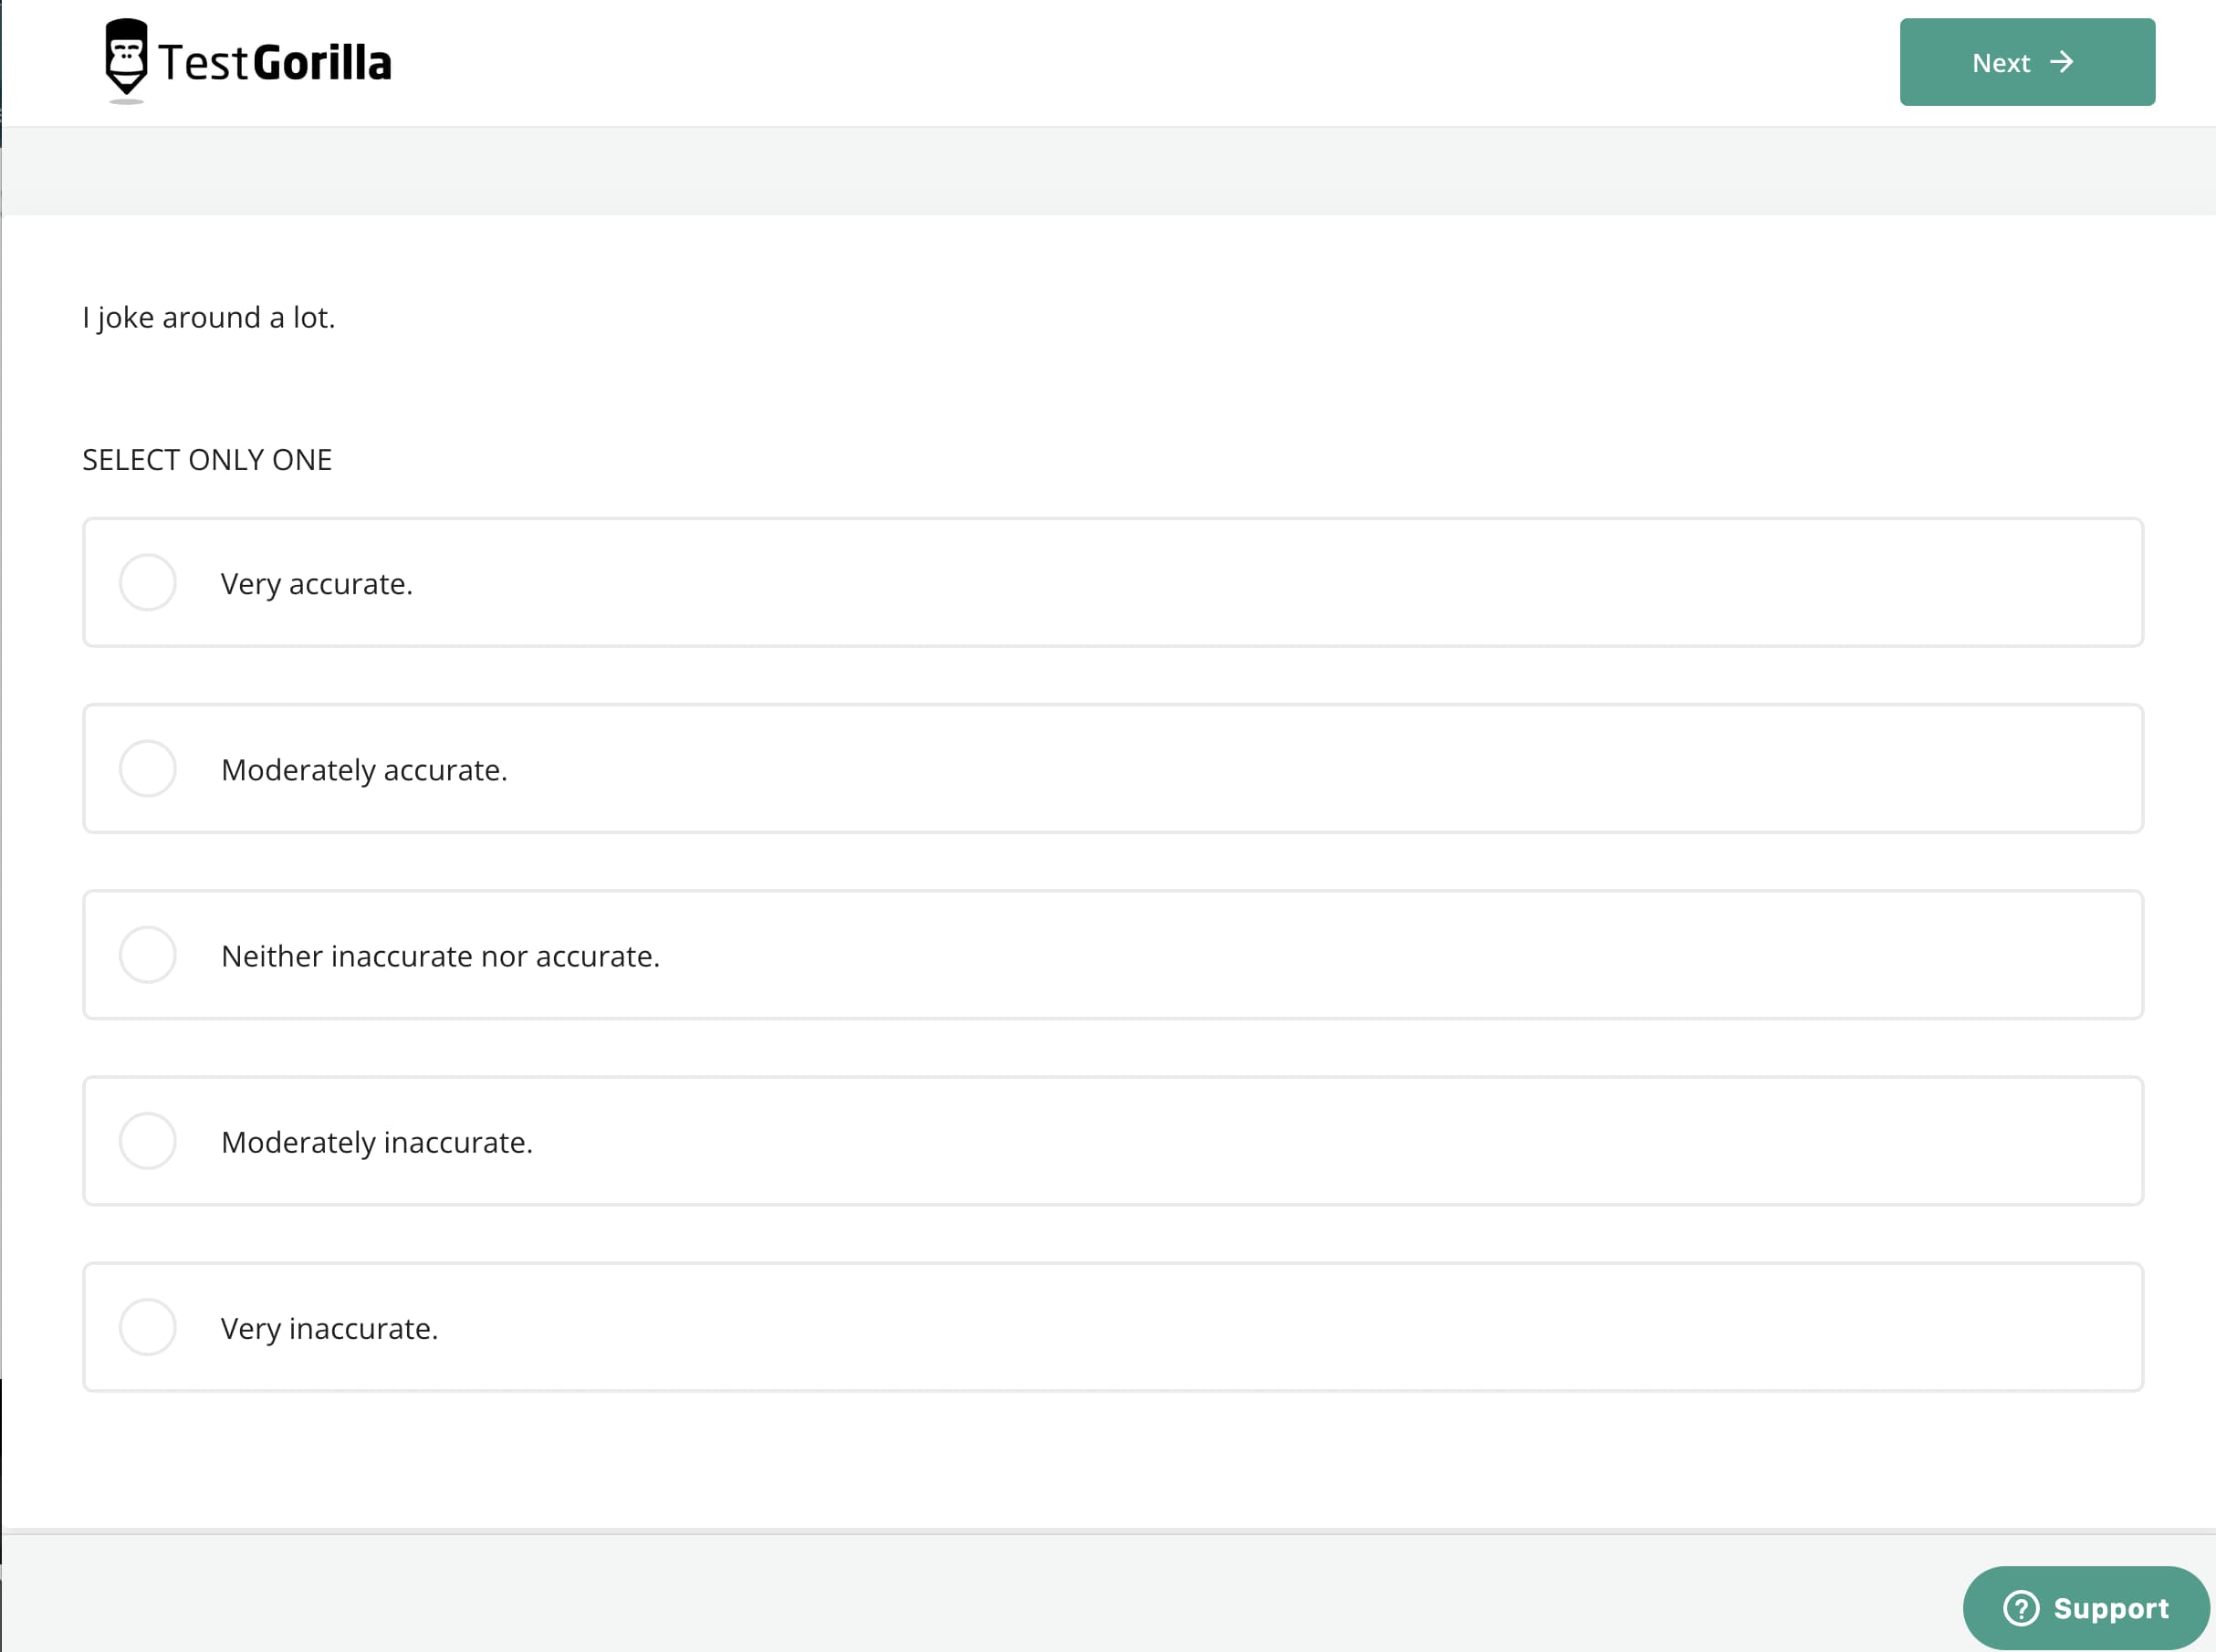Screen dimensions: 2216x1652
Task: Click the gray strip below the header
Action: pyautogui.click(x=1108, y=171)
